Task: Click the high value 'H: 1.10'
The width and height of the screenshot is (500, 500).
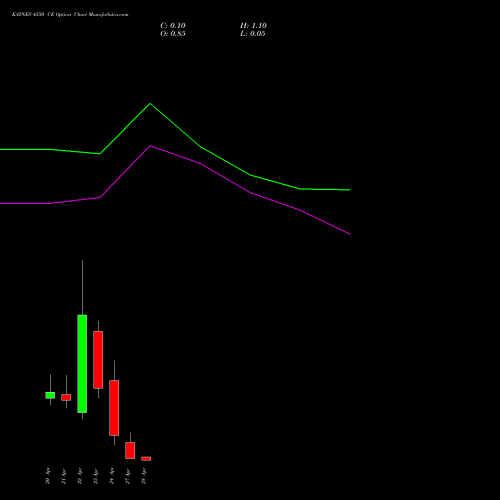Action: pos(253,26)
